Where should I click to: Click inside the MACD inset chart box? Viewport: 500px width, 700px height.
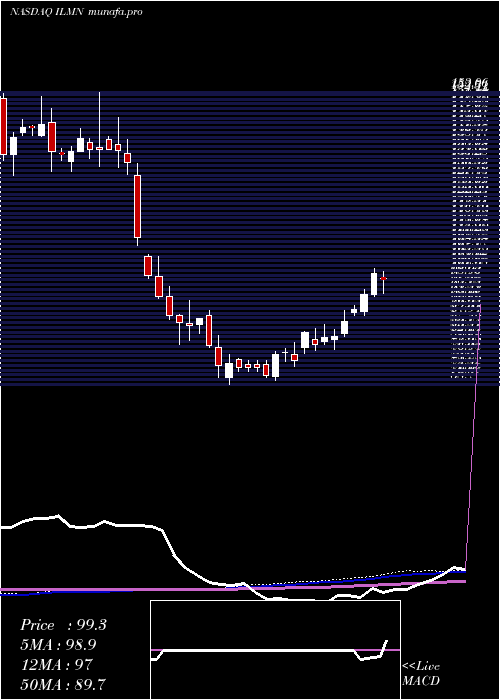(275, 650)
